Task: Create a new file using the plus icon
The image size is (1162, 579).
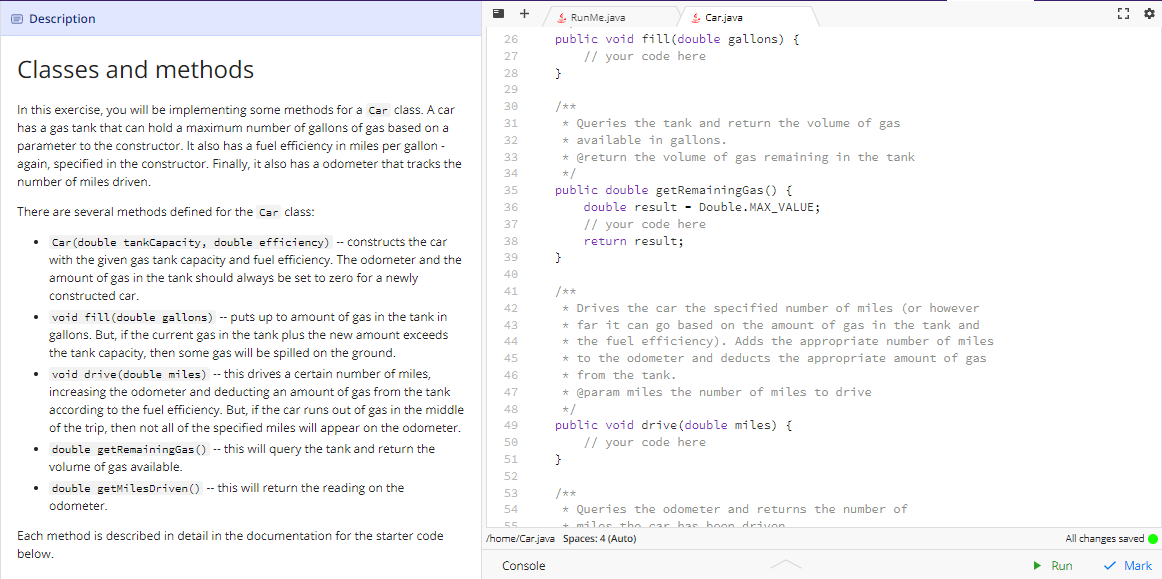Action: point(524,13)
